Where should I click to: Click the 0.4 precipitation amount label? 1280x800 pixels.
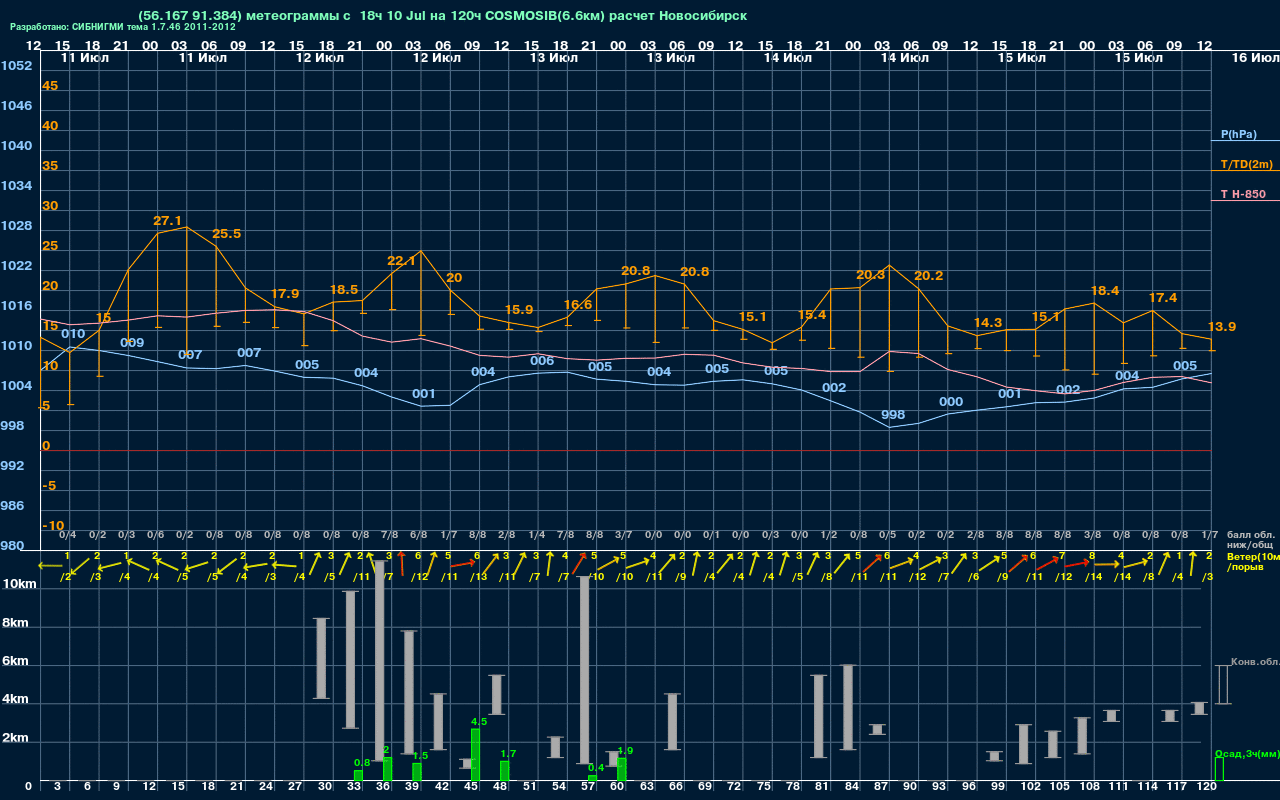pyautogui.click(x=596, y=768)
